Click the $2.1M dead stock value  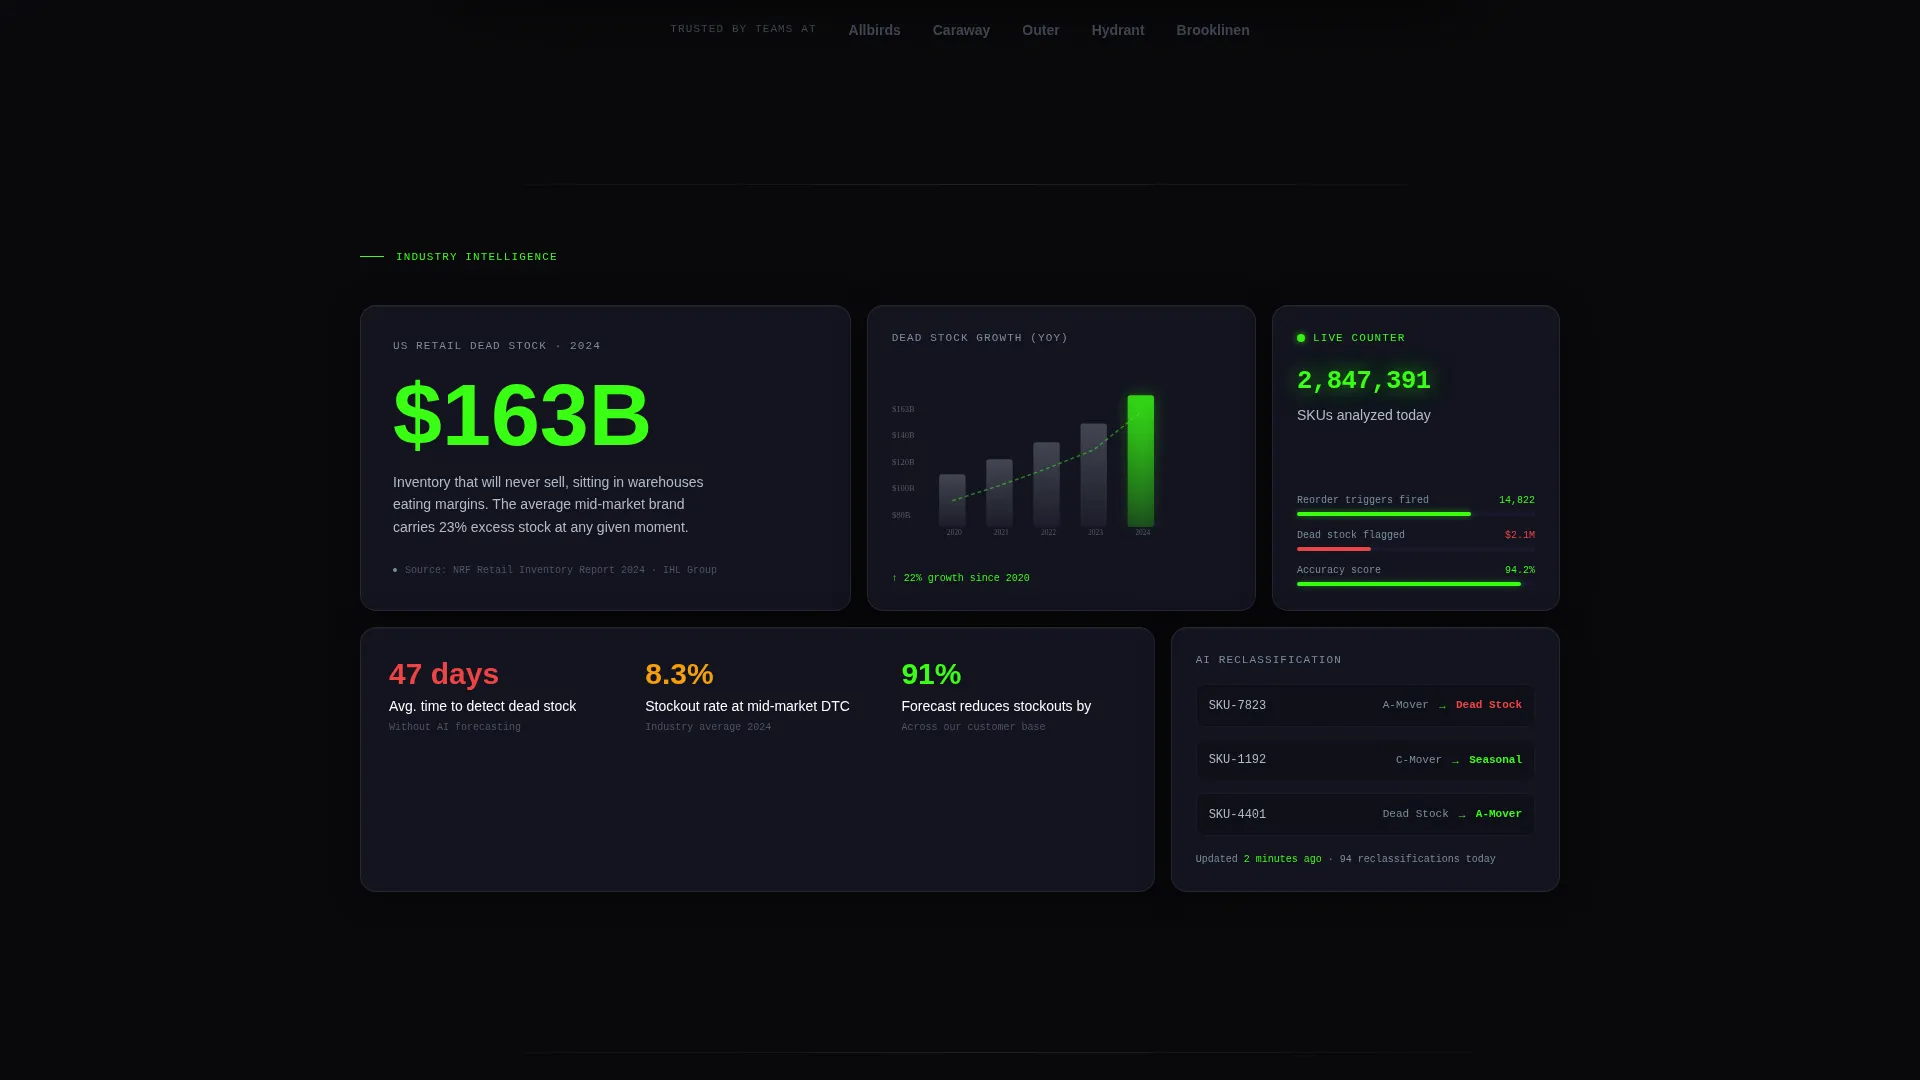(x=1519, y=535)
